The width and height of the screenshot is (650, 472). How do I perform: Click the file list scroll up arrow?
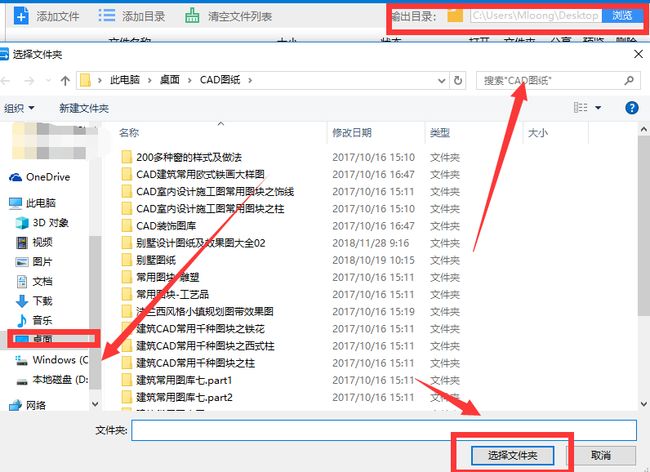click(643, 129)
